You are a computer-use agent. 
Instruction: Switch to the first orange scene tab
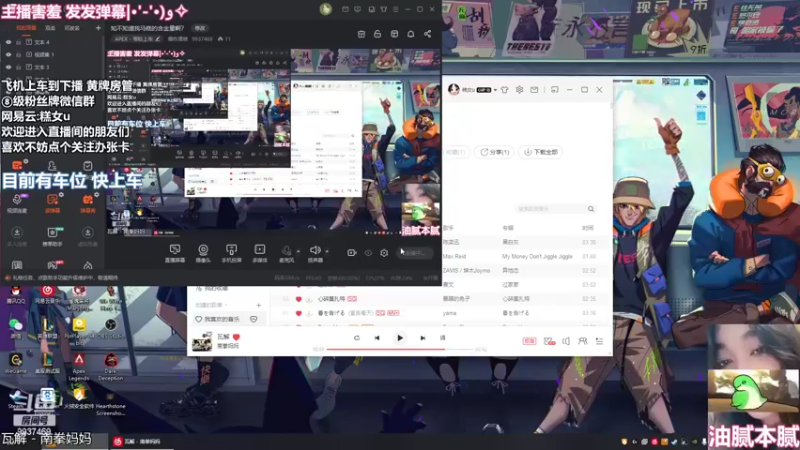pos(26,28)
